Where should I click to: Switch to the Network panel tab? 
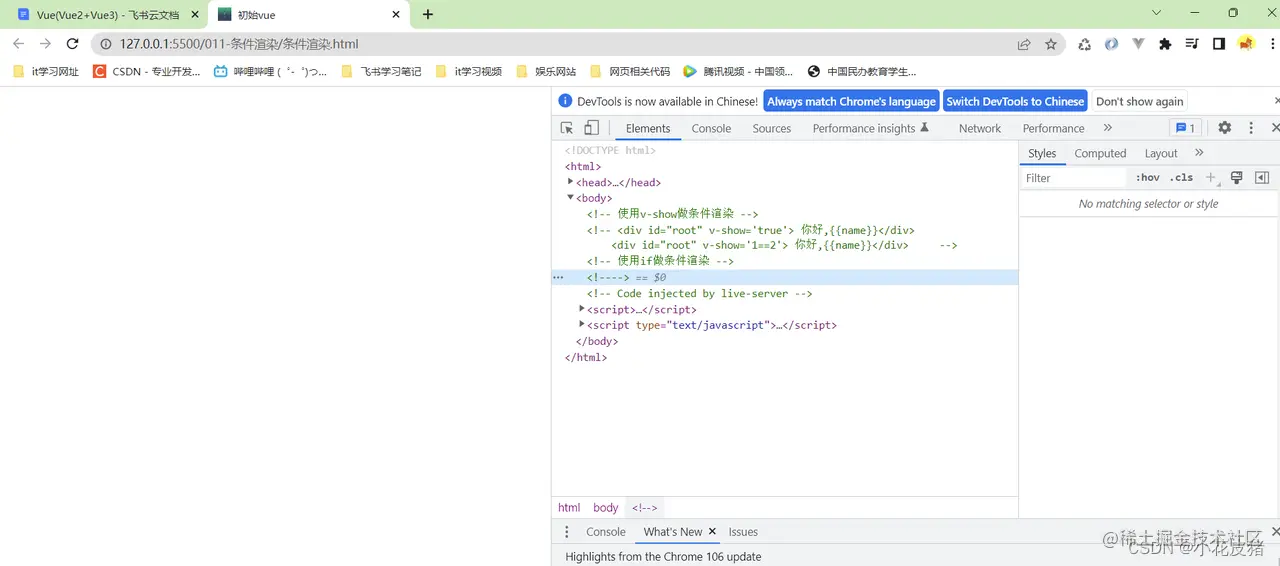979,128
